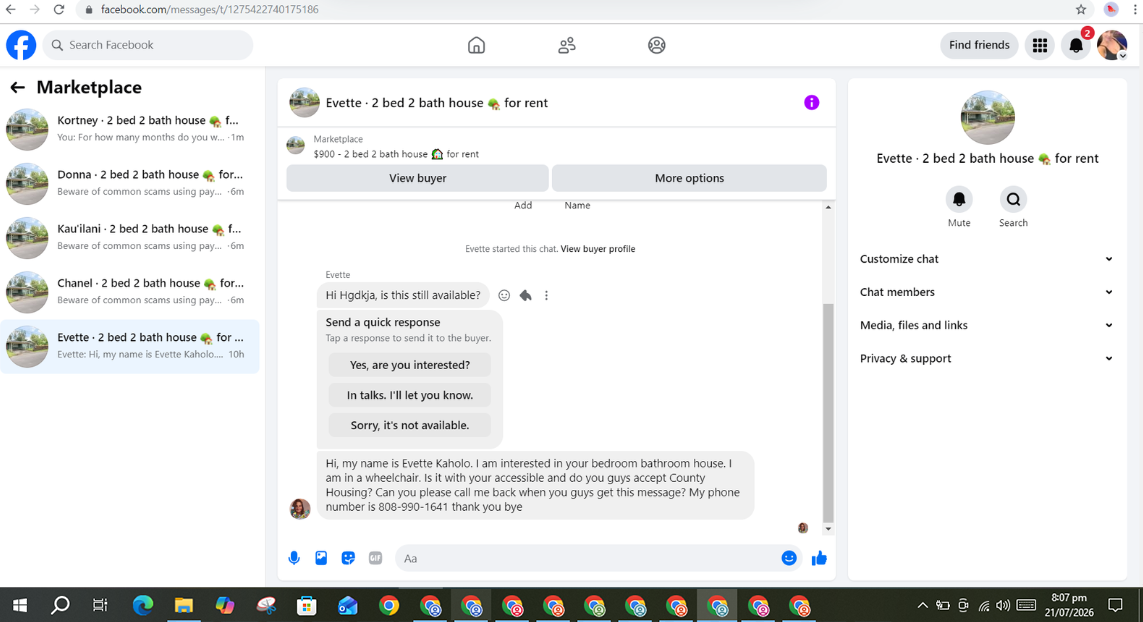
Task: Send a thumbs-up like
Action: (819, 558)
